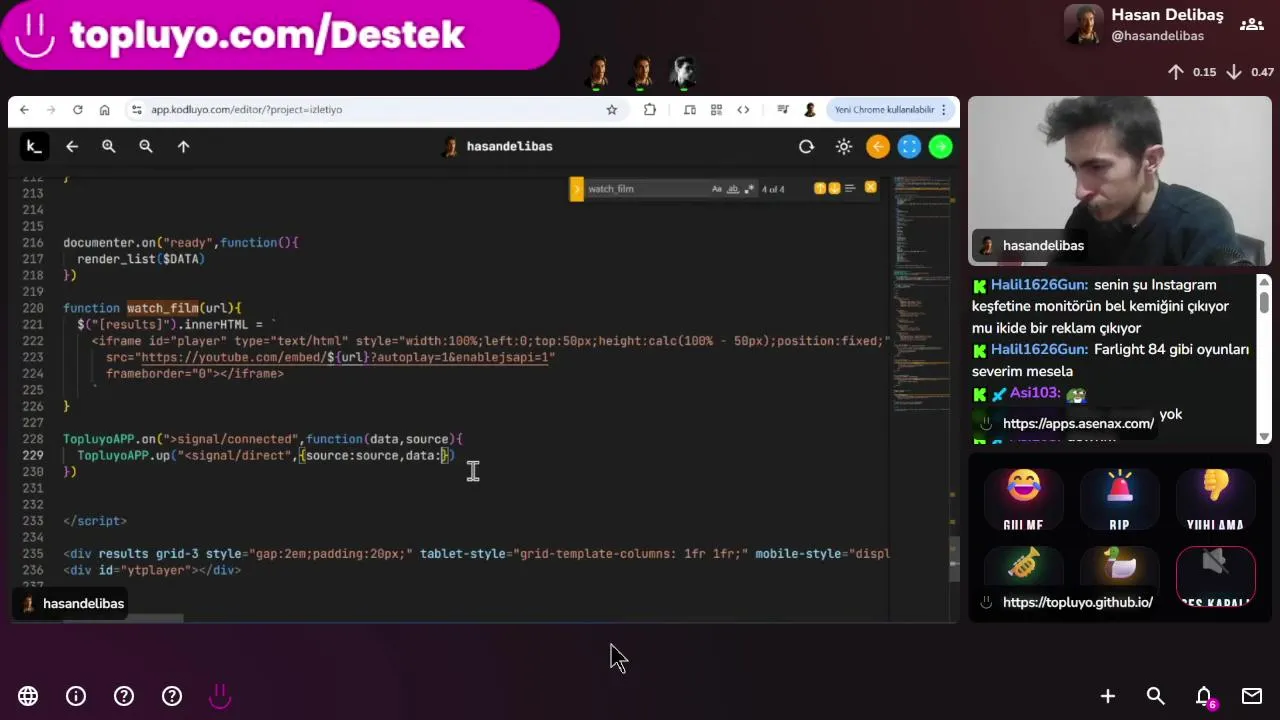Expand the replace toggle in find bar

576,189
